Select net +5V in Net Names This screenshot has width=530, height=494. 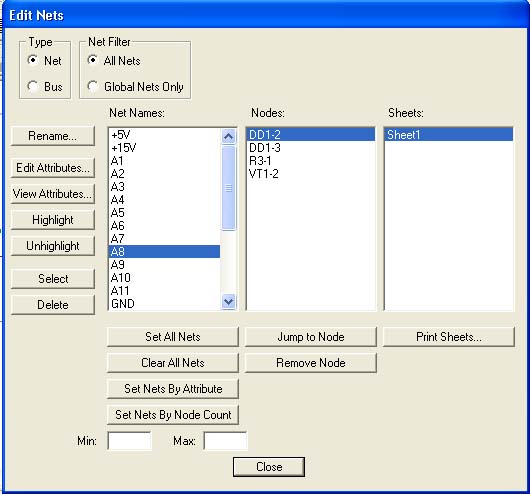[x=164, y=135]
